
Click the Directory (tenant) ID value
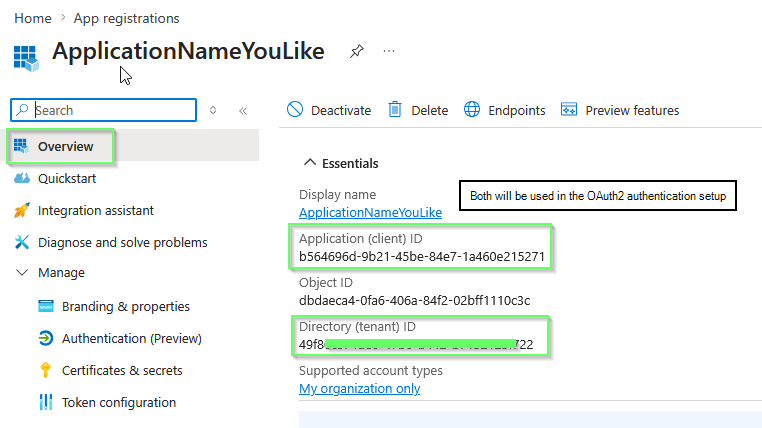point(416,344)
